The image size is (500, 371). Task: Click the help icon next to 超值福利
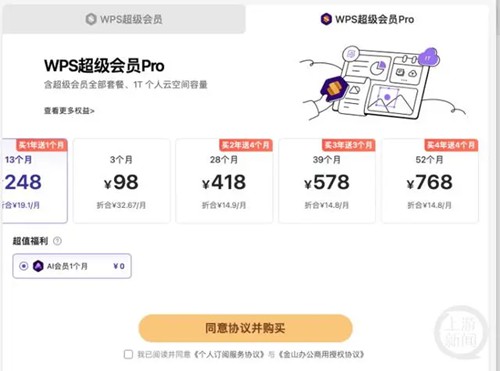point(57,241)
